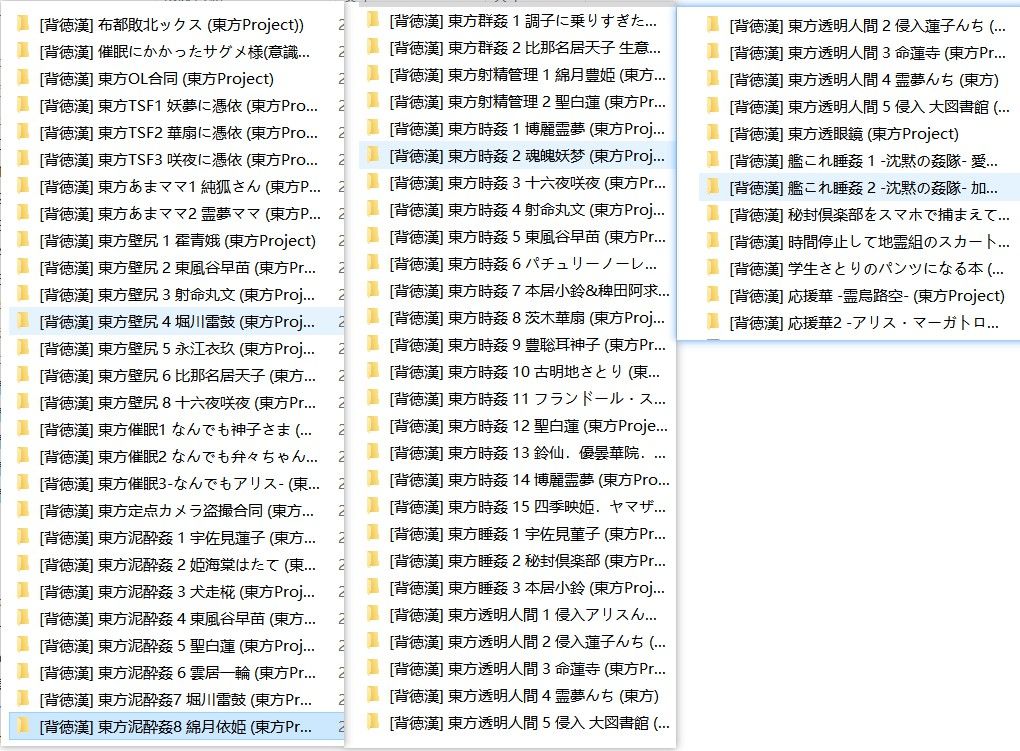Screen dimensions: 1020x751
Task: Click the 東方TSF3 咲夜に憑依 entry
Action: (x=178, y=159)
